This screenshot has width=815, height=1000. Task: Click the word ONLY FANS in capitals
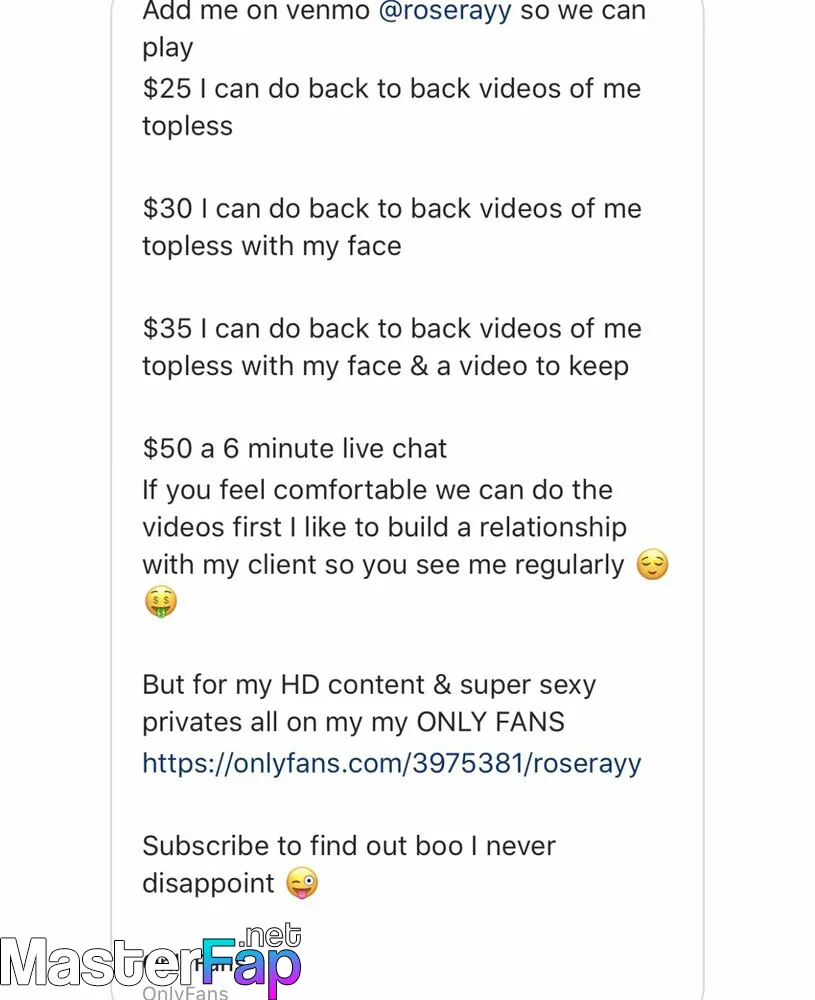[x=490, y=722]
